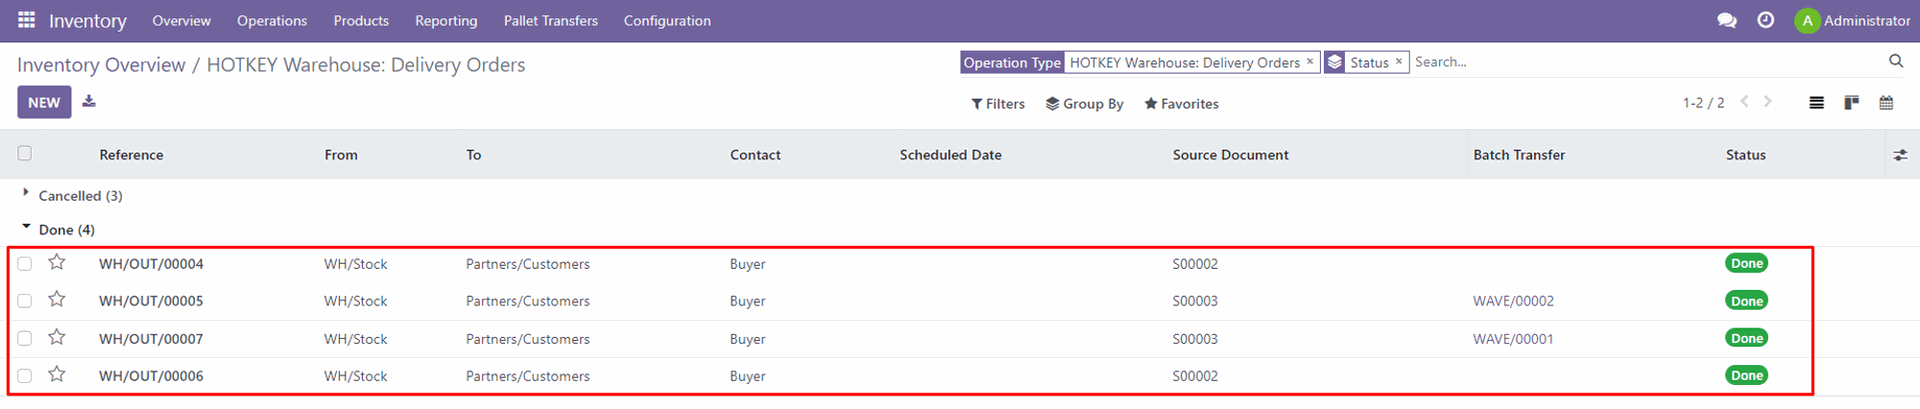The width and height of the screenshot is (1920, 409).
Task: Click S00003 source of WH/OUT/00005
Action: pyautogui.click(x=1195, y=301)
